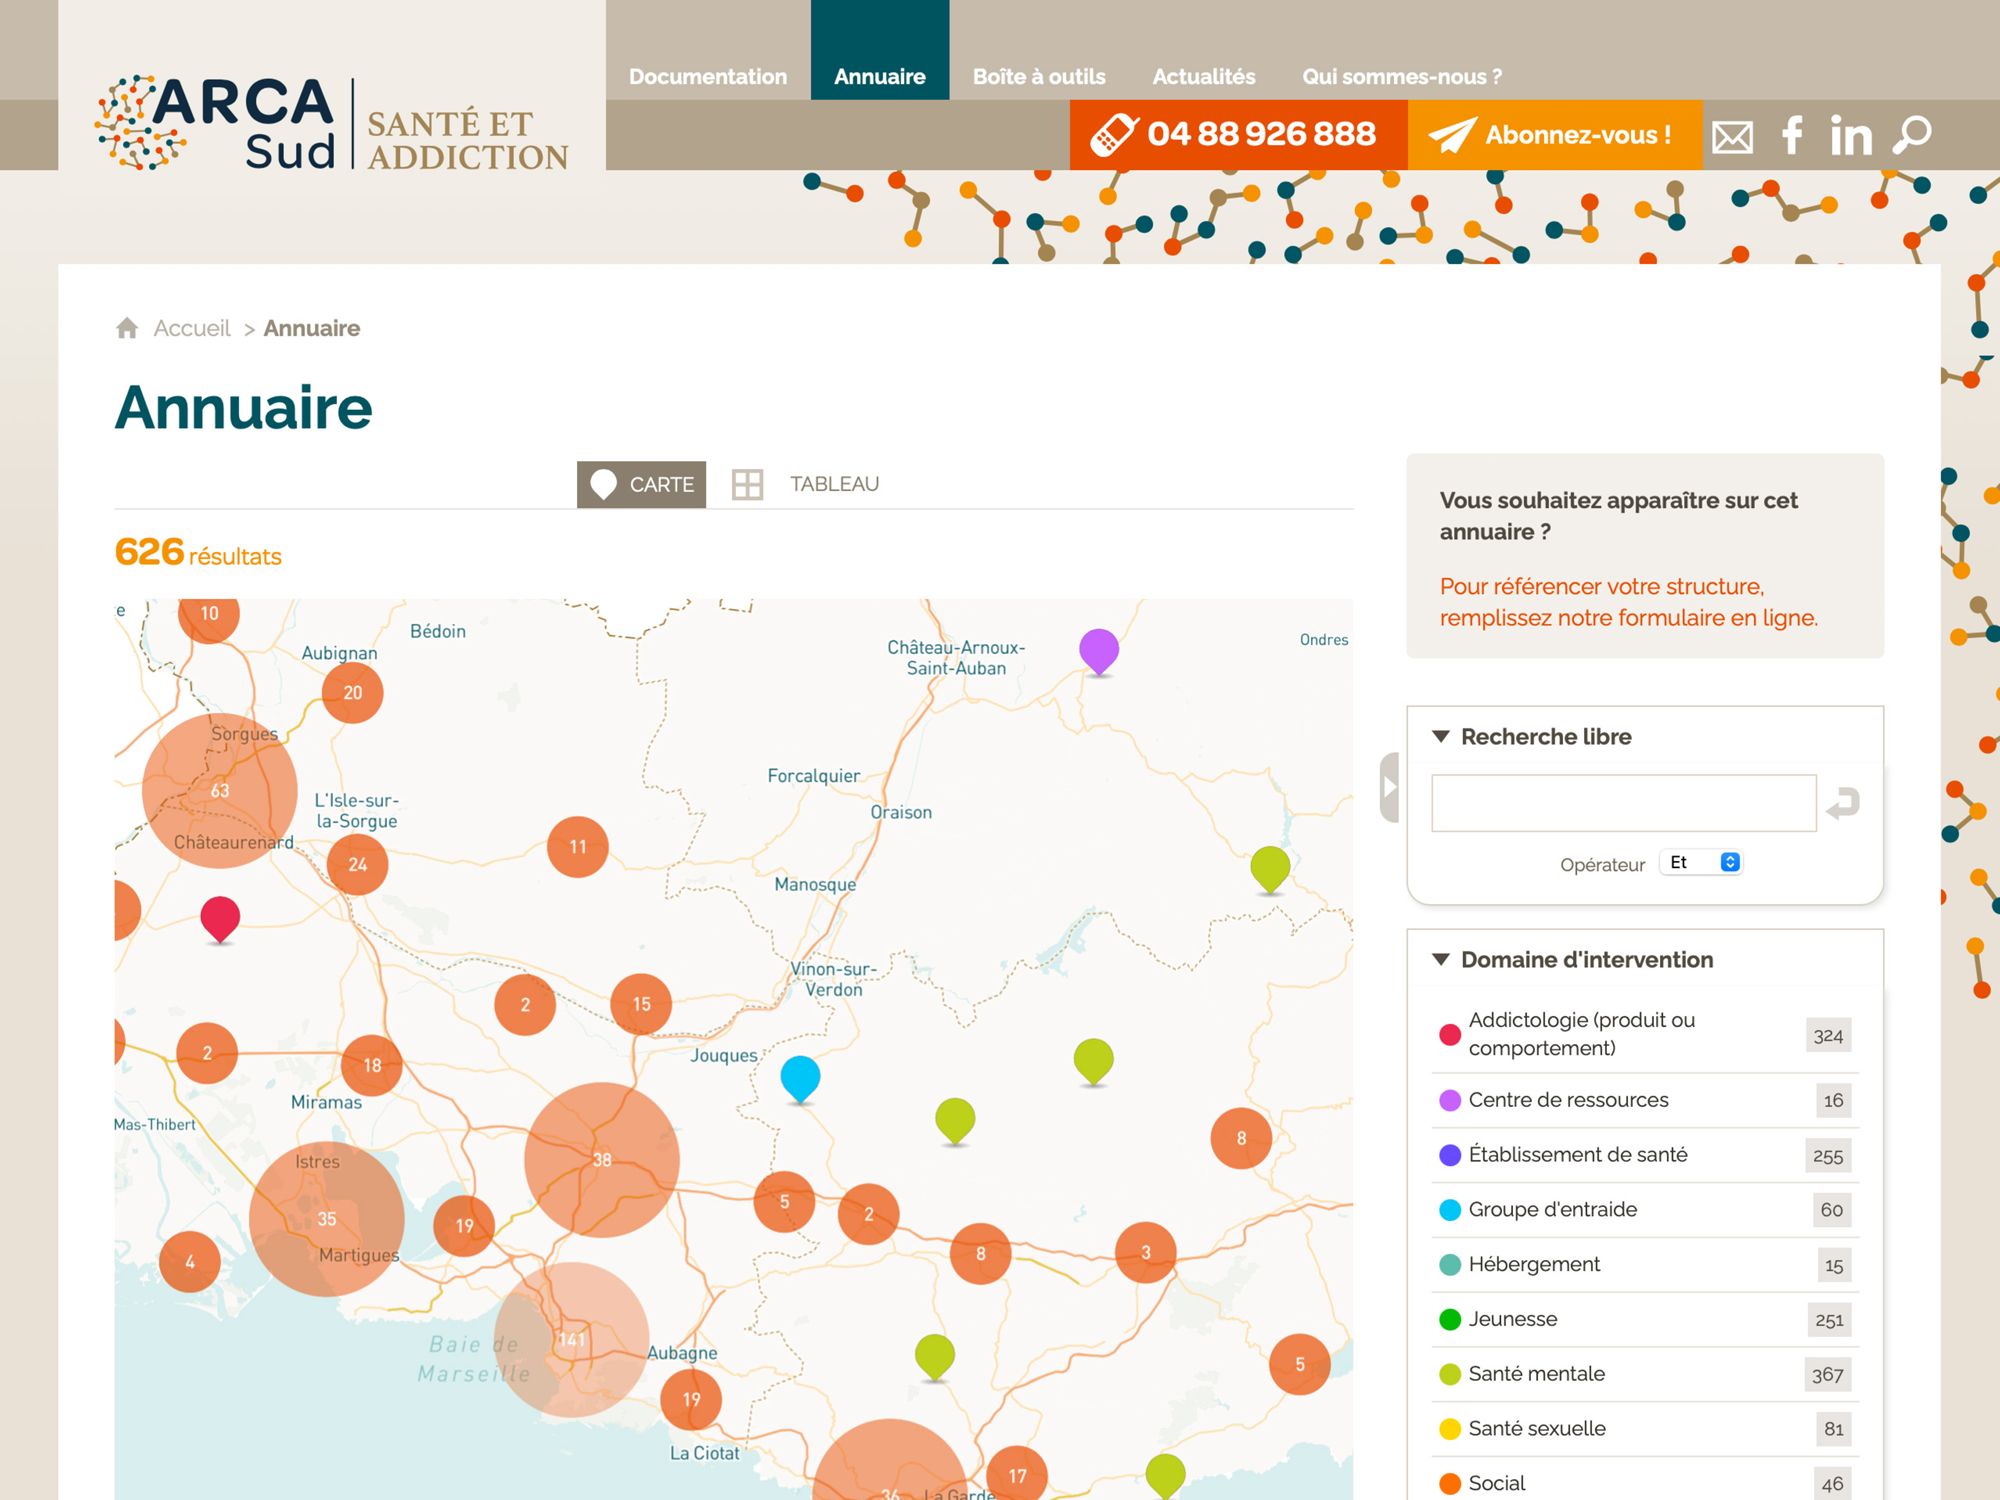Click the purple map pin marker
Image resolution: width=2000 pixels, height=1500 pixels.
click(x=1098, y=650)
